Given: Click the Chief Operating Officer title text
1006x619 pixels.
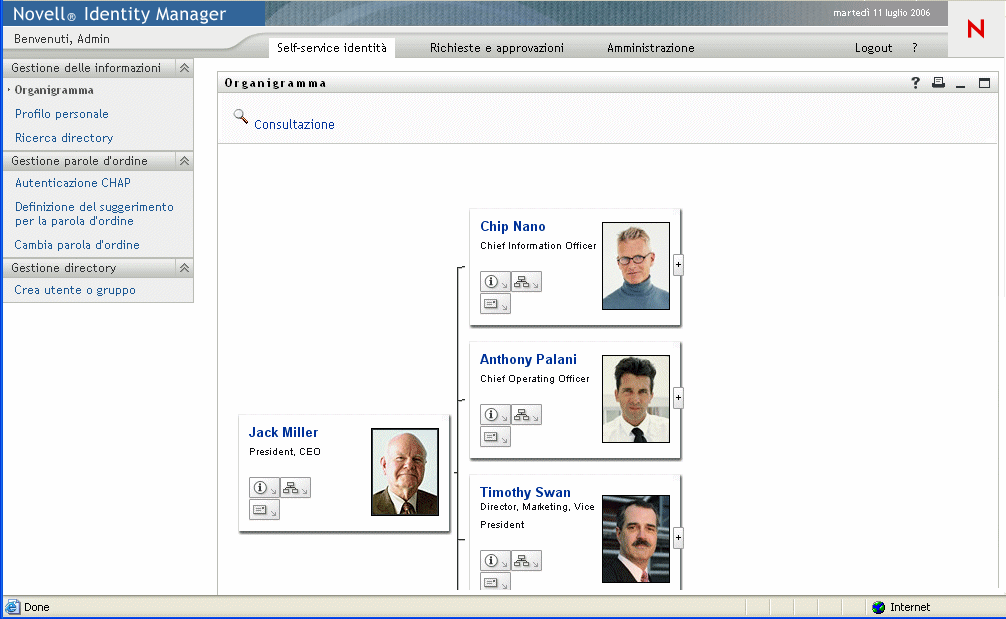Looking at the screenshot, I should click(534, 378).
